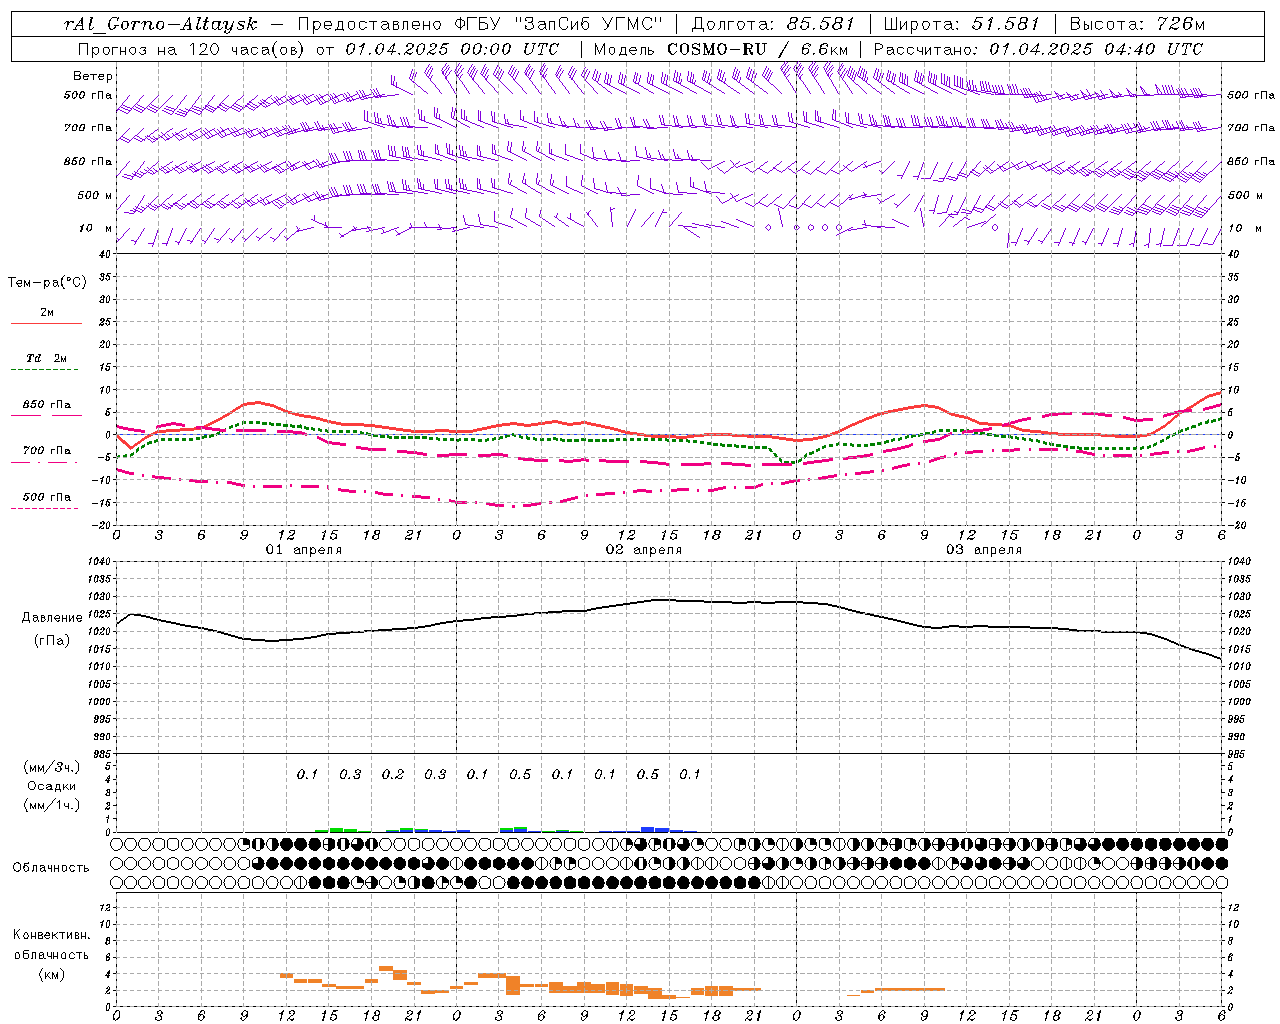Click the Рассчитано: 01.04.2025 04:40 UTC timestamp
The image size is (1280, 1024).
click(1038, 49)
